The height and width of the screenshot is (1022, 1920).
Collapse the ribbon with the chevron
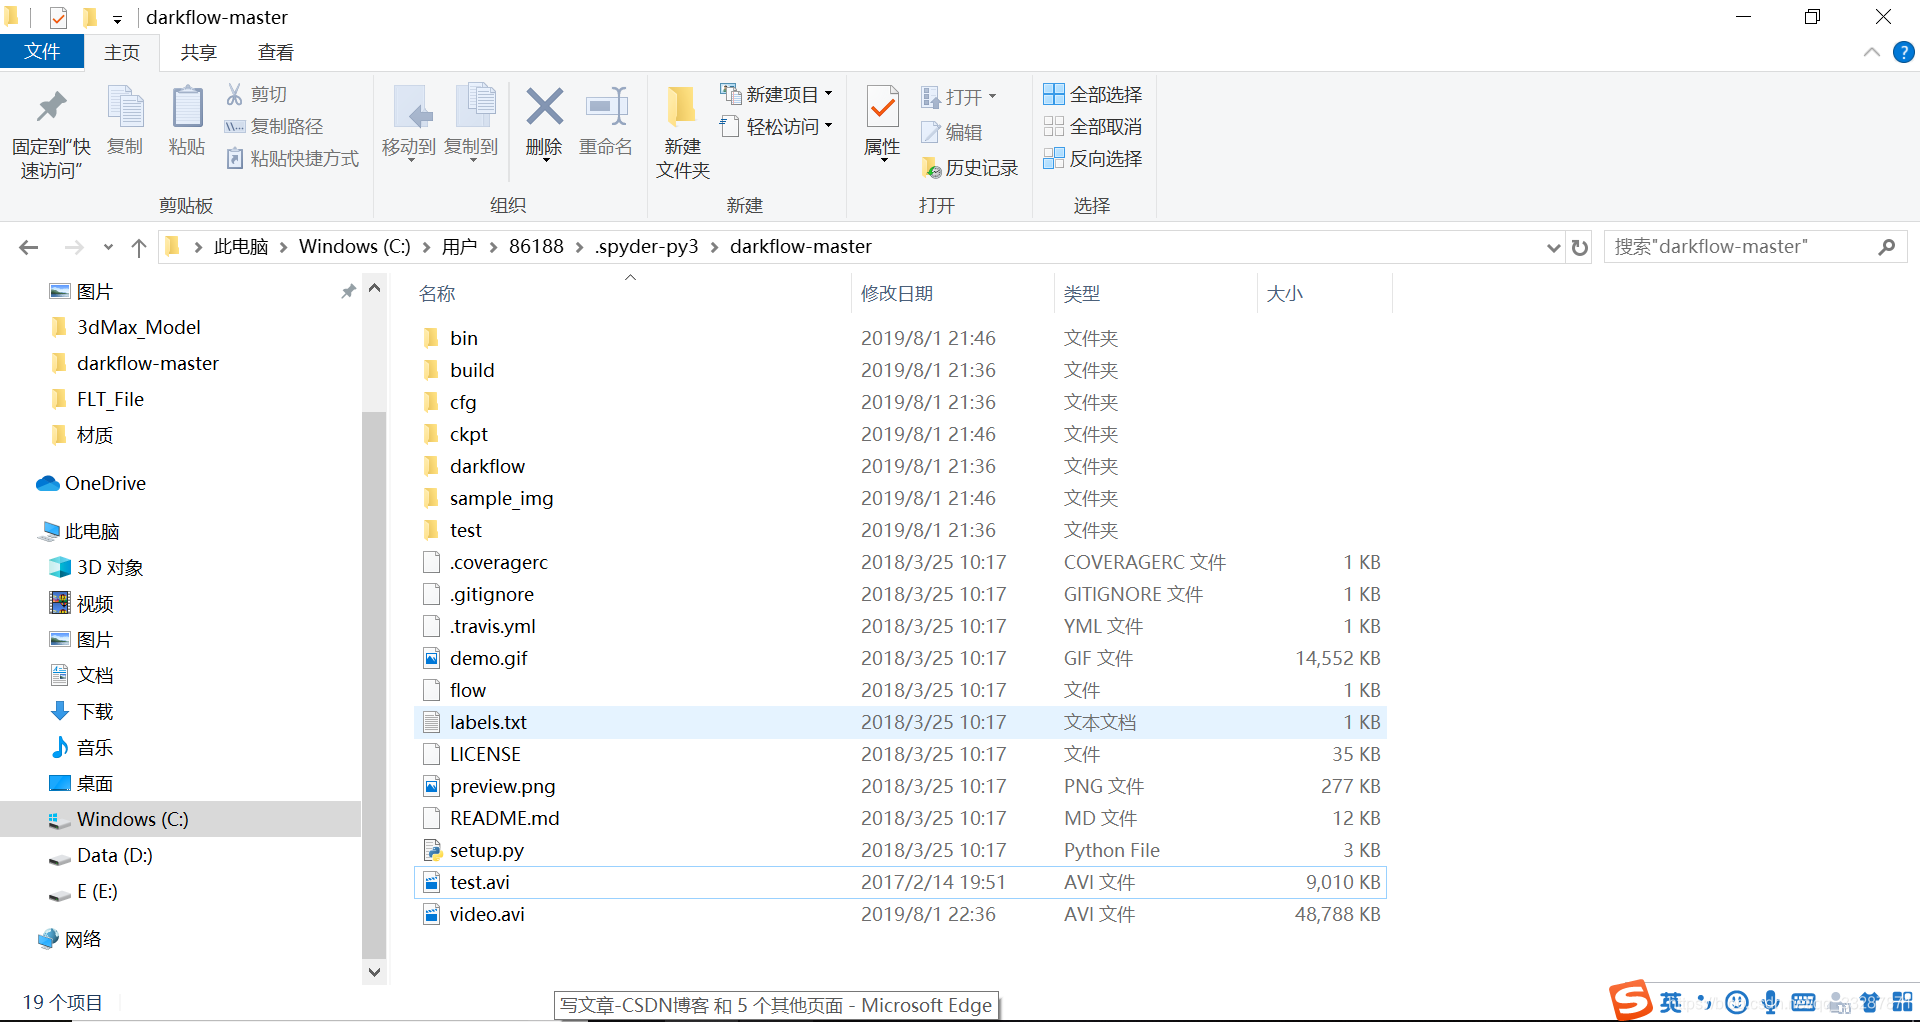pyautogui.click(x=1872, y=52)
